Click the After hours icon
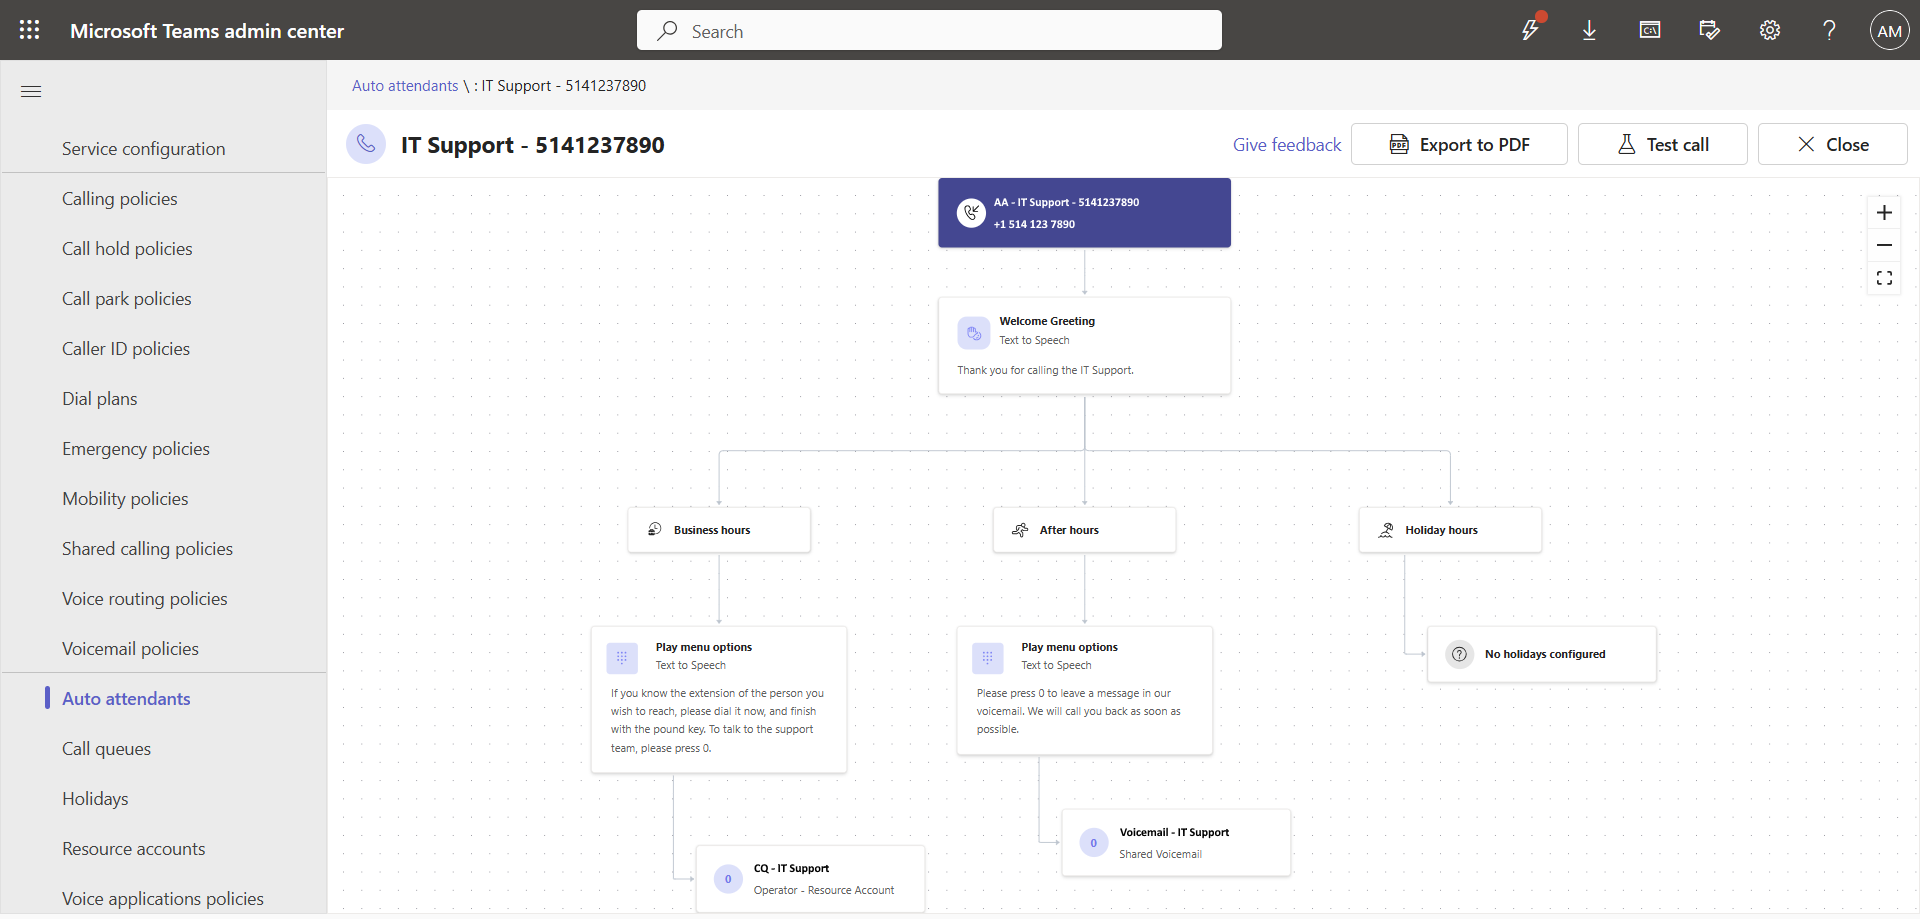Viewport: 1920px width, 919px height. pos(1020,530)
